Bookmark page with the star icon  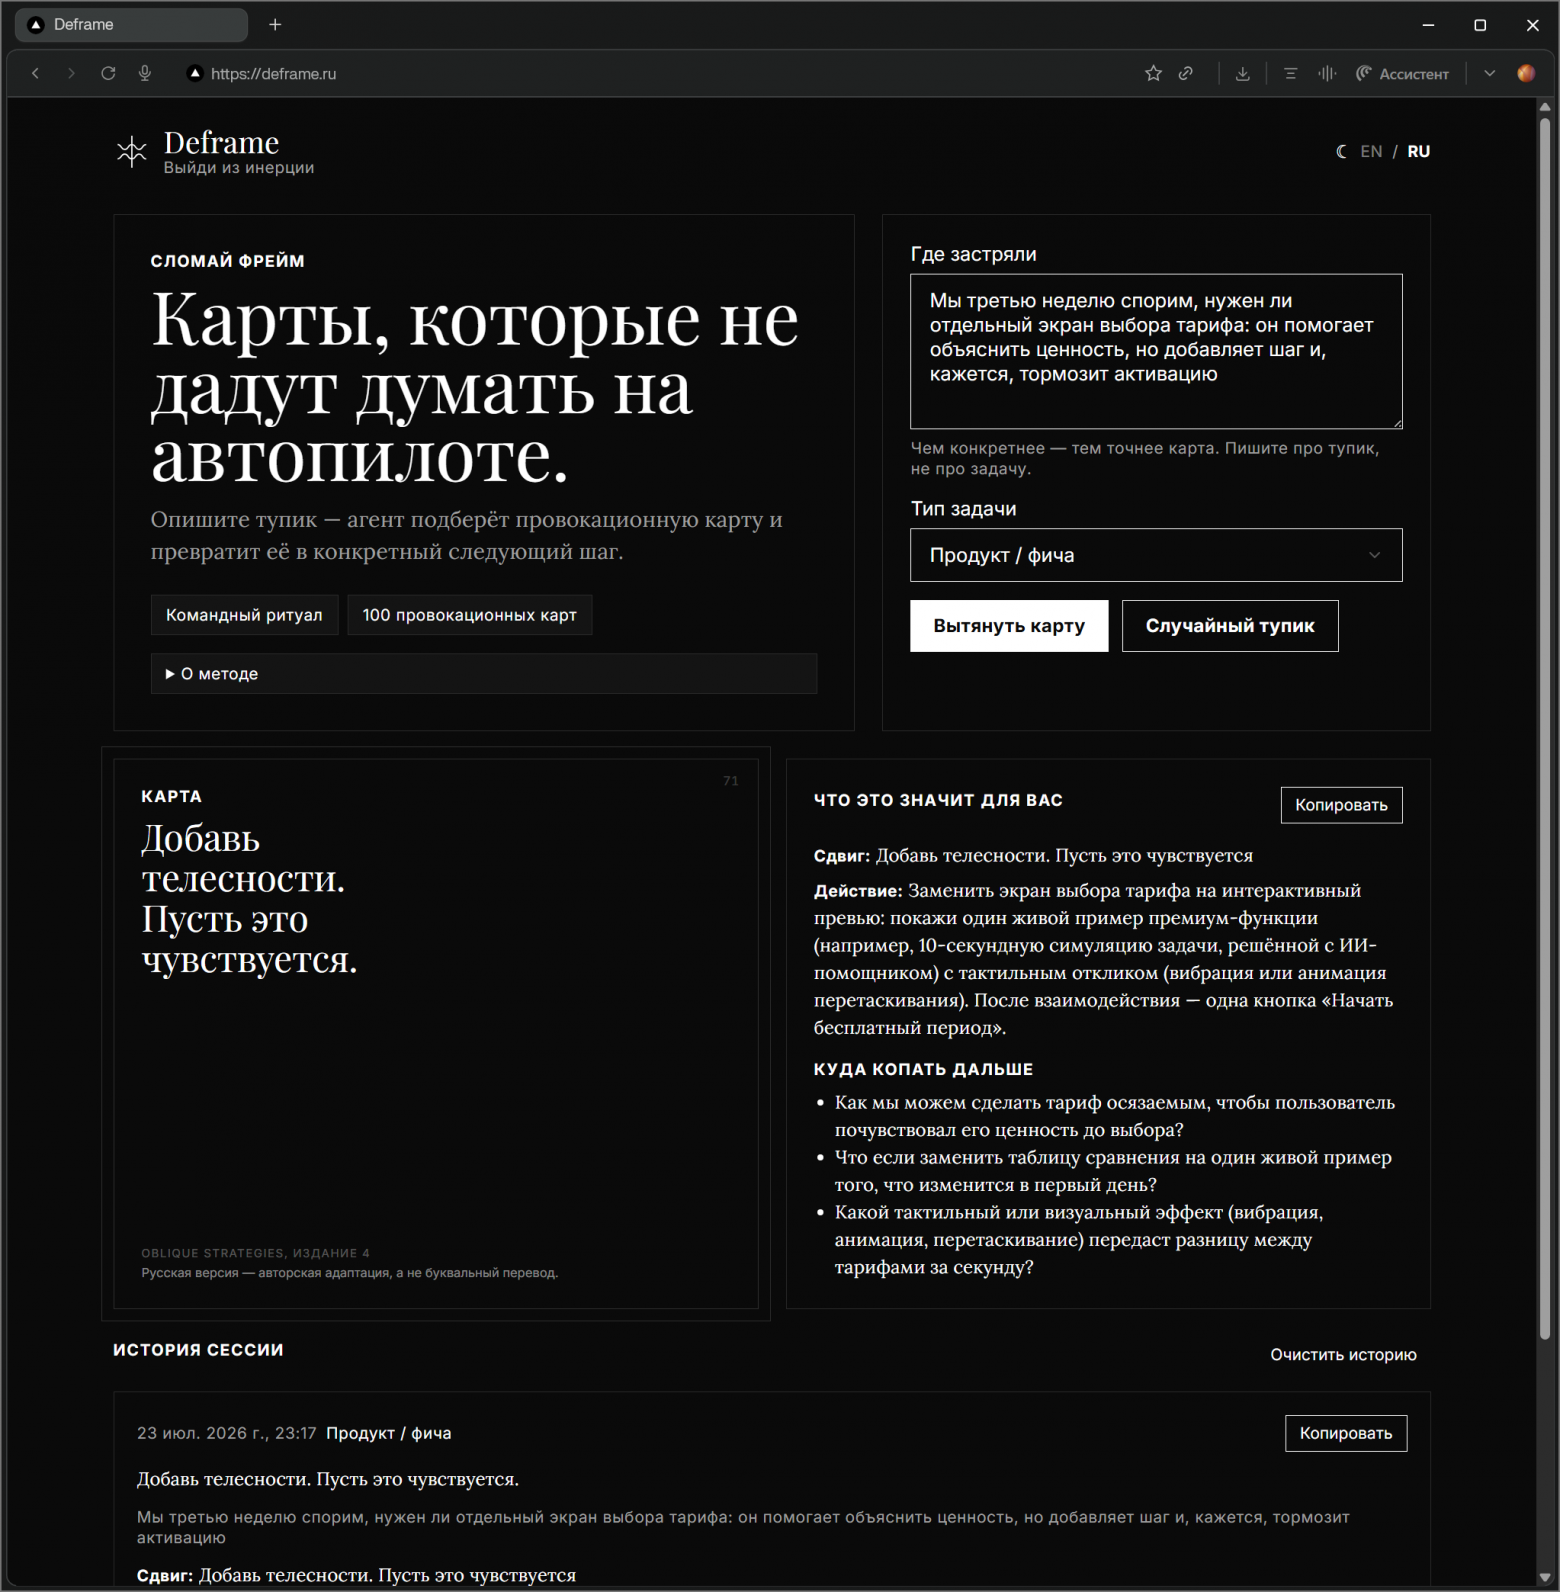[x=1153, y=73]
